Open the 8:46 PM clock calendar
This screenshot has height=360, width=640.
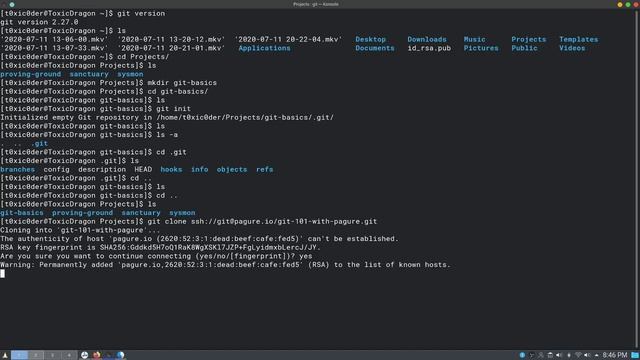pos(615,355)
